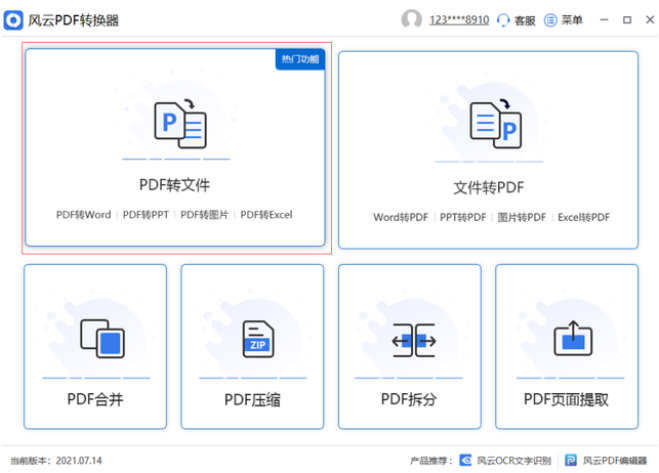This screenshot has height=473, width=659.
Task: Click the PDF拆分 split icon
Action: coord(414,340)
